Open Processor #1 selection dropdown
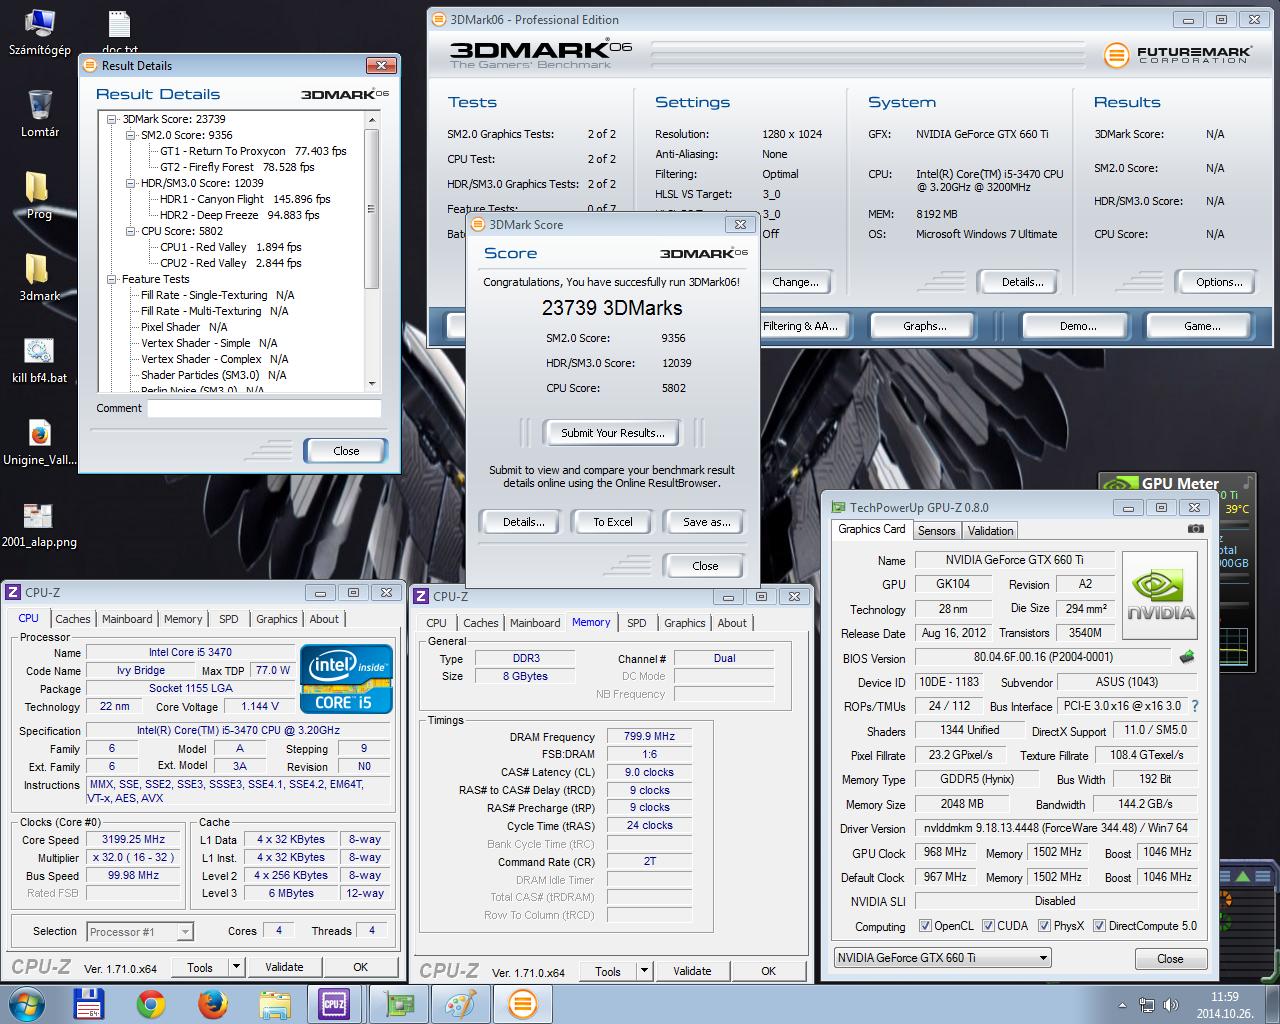Viewport: 1280px width, 1024px height. pyautogui.click(x=140, y=932)
